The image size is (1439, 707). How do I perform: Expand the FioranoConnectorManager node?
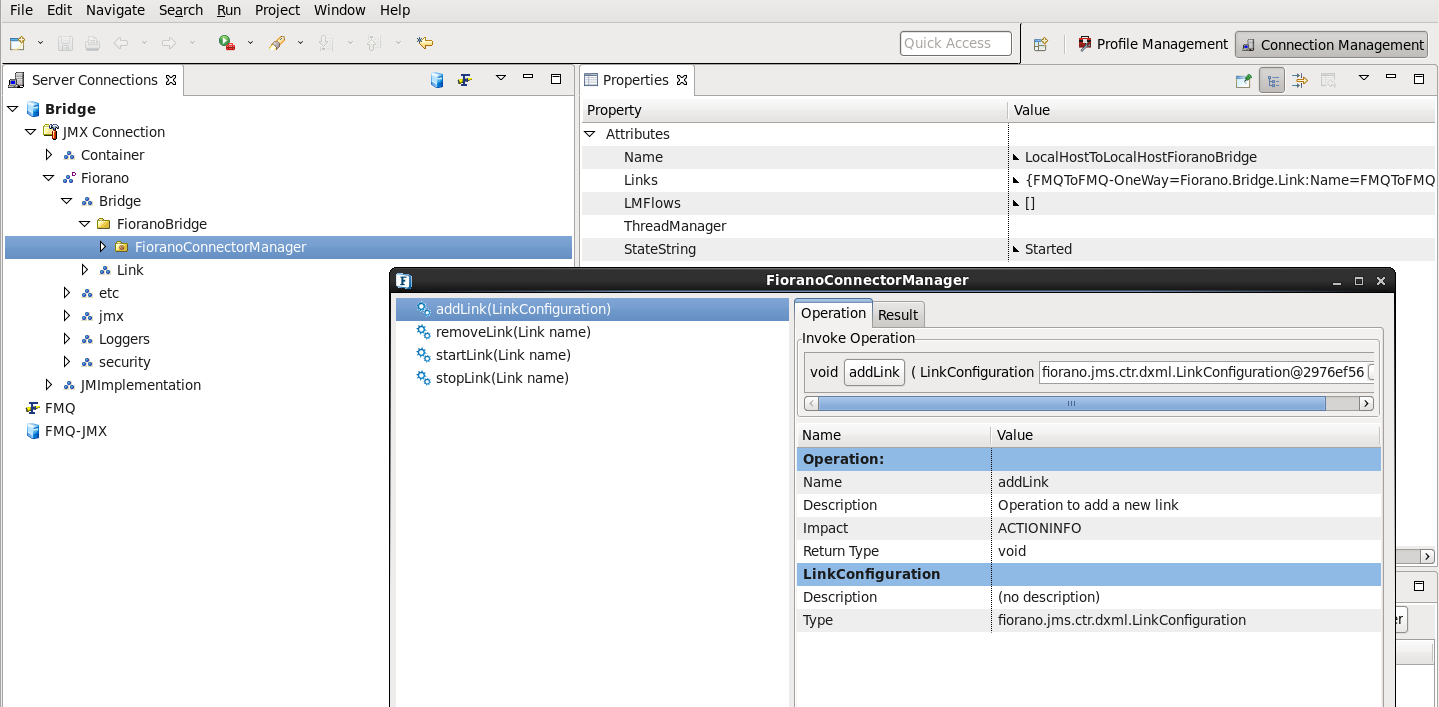pos(103,247)
